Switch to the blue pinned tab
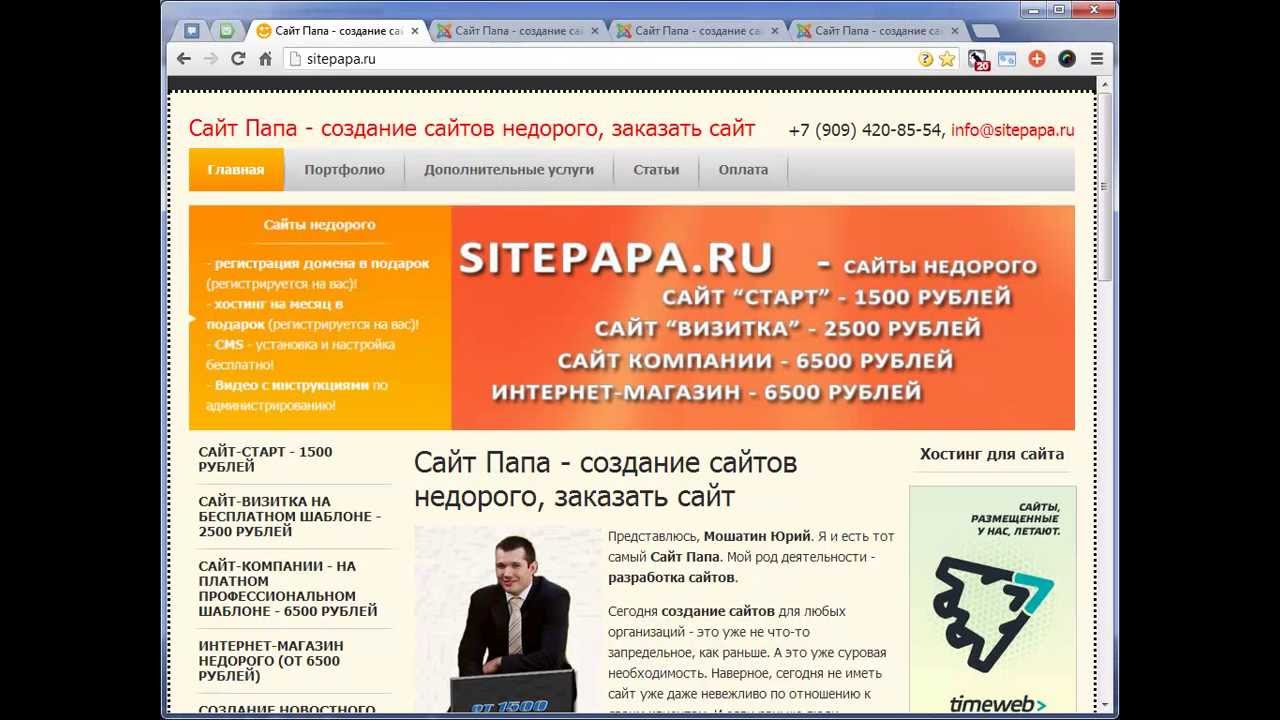 tap(192, 31)
